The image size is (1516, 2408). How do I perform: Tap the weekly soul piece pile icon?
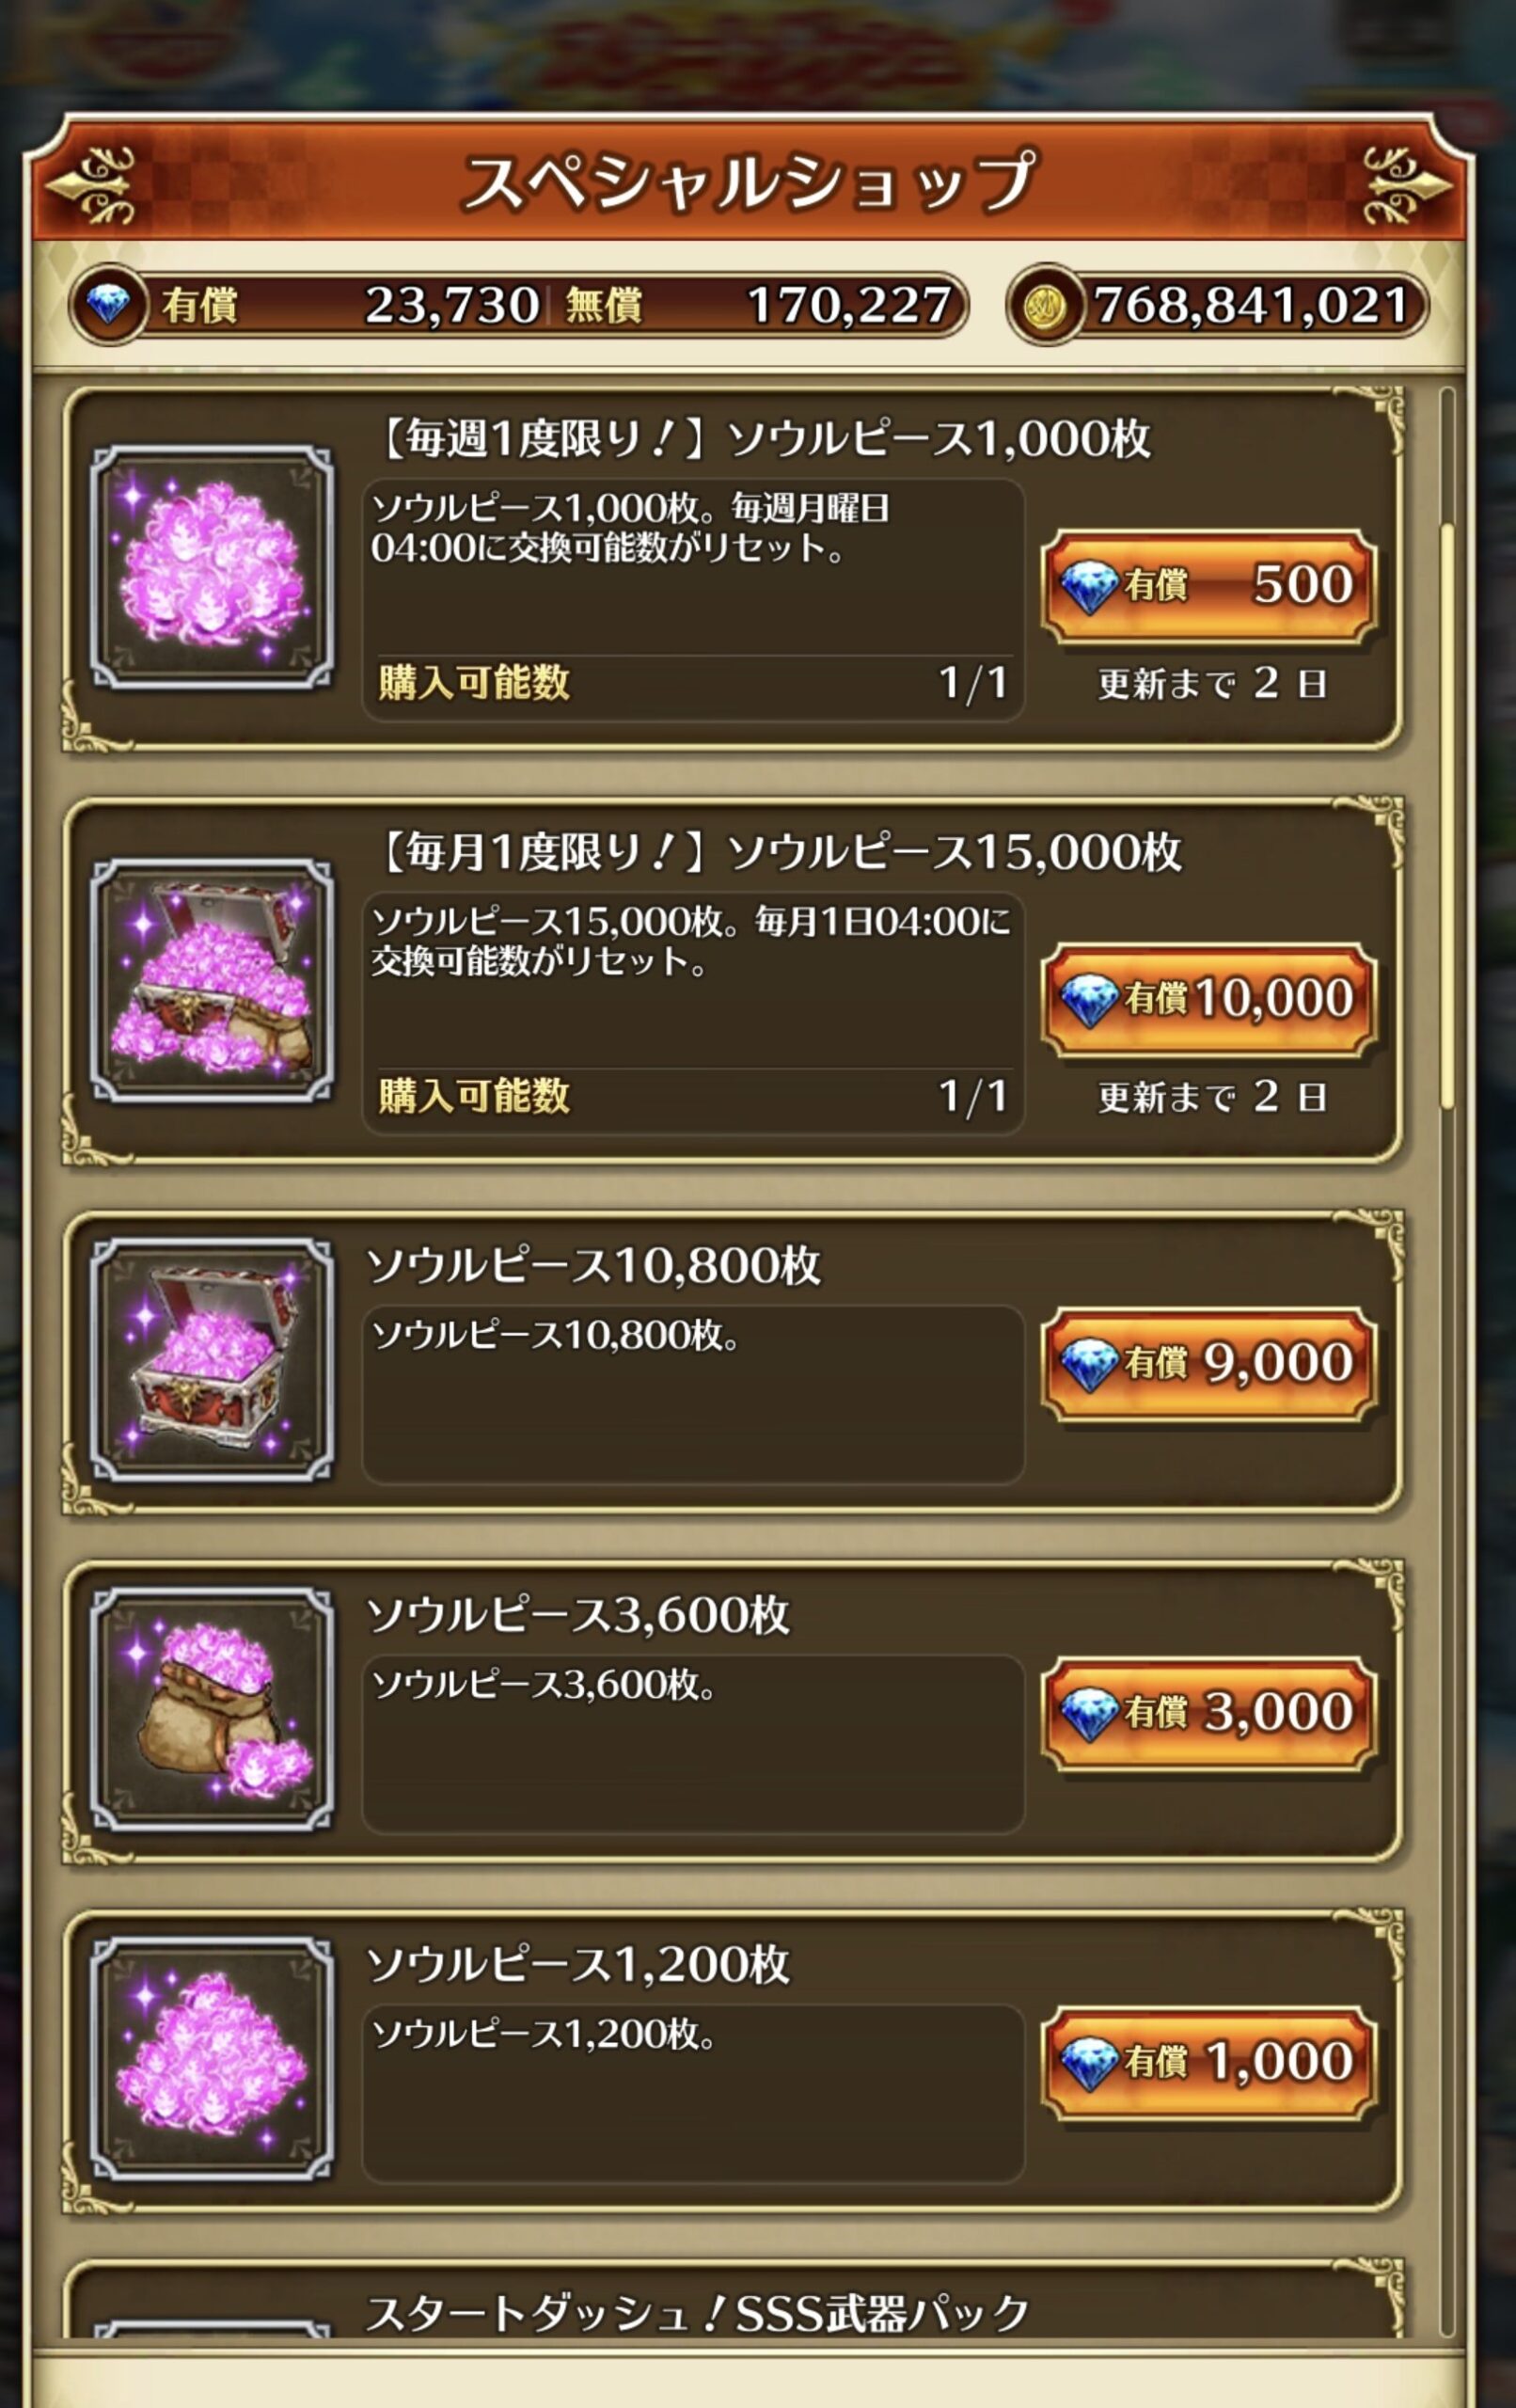211,567
